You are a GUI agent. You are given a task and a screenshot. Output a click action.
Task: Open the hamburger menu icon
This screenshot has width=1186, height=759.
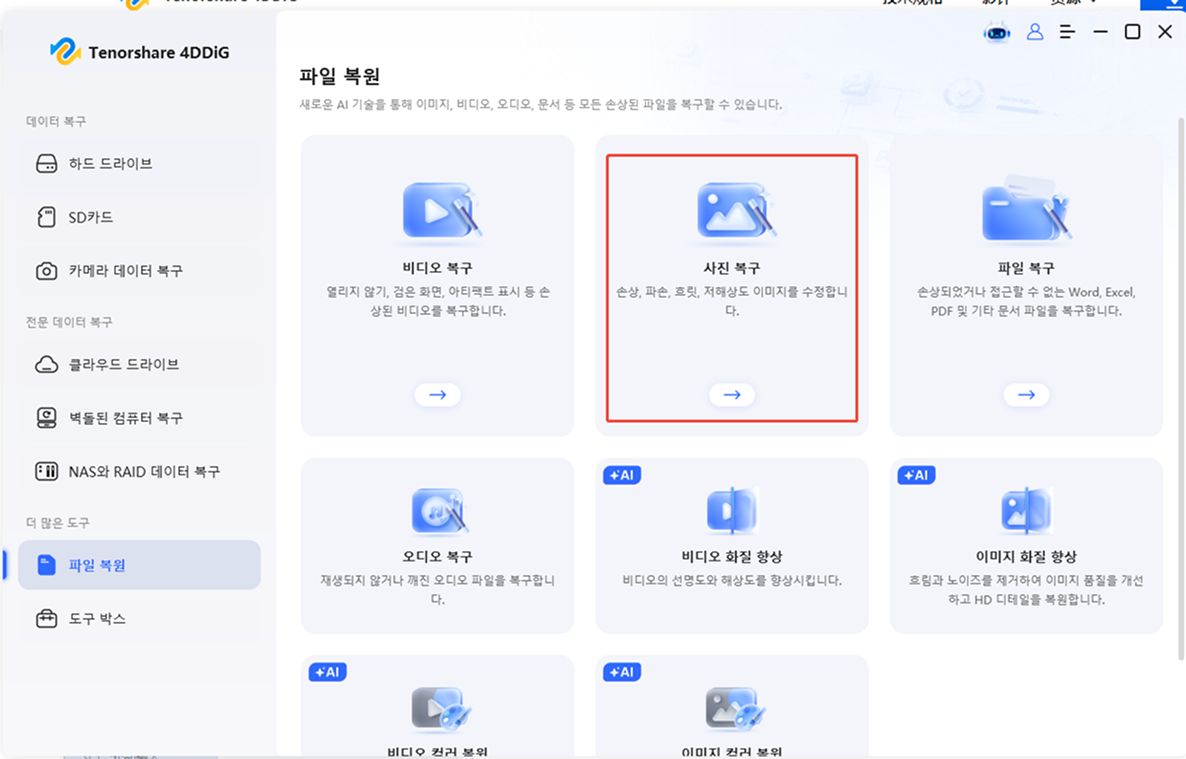point(1067,32)
